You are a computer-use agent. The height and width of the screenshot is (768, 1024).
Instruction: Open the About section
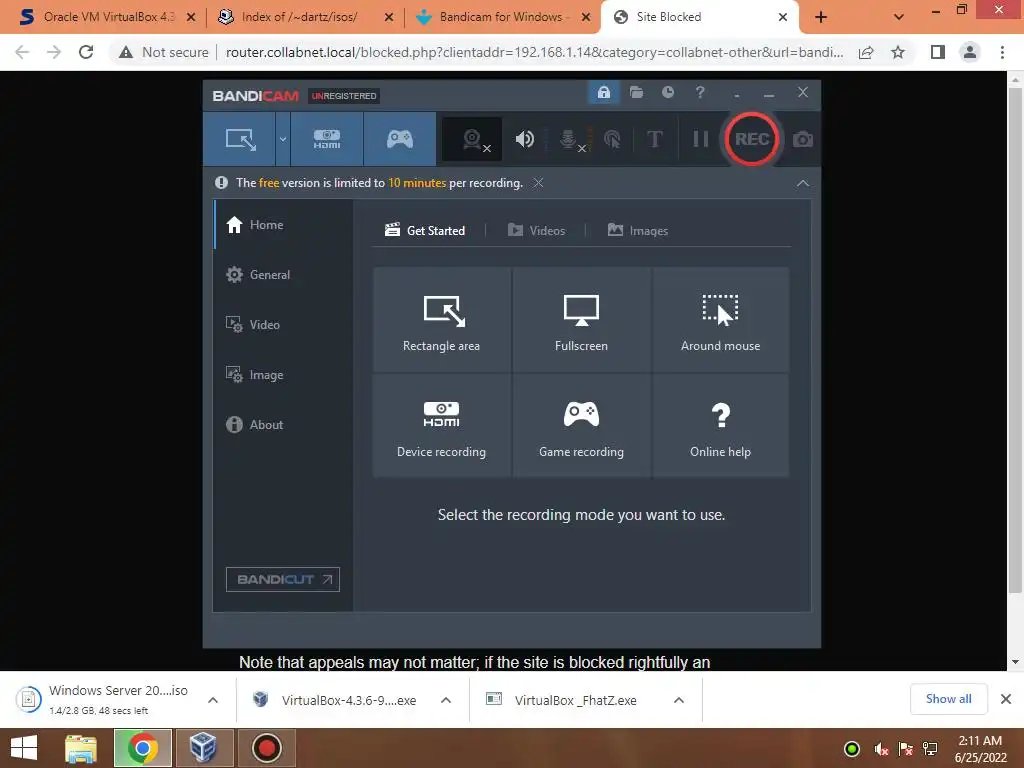point(283,424)
